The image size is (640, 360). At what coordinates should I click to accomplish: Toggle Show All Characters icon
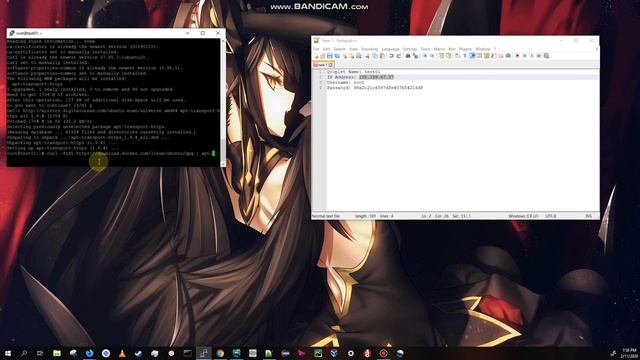[465, 56]
